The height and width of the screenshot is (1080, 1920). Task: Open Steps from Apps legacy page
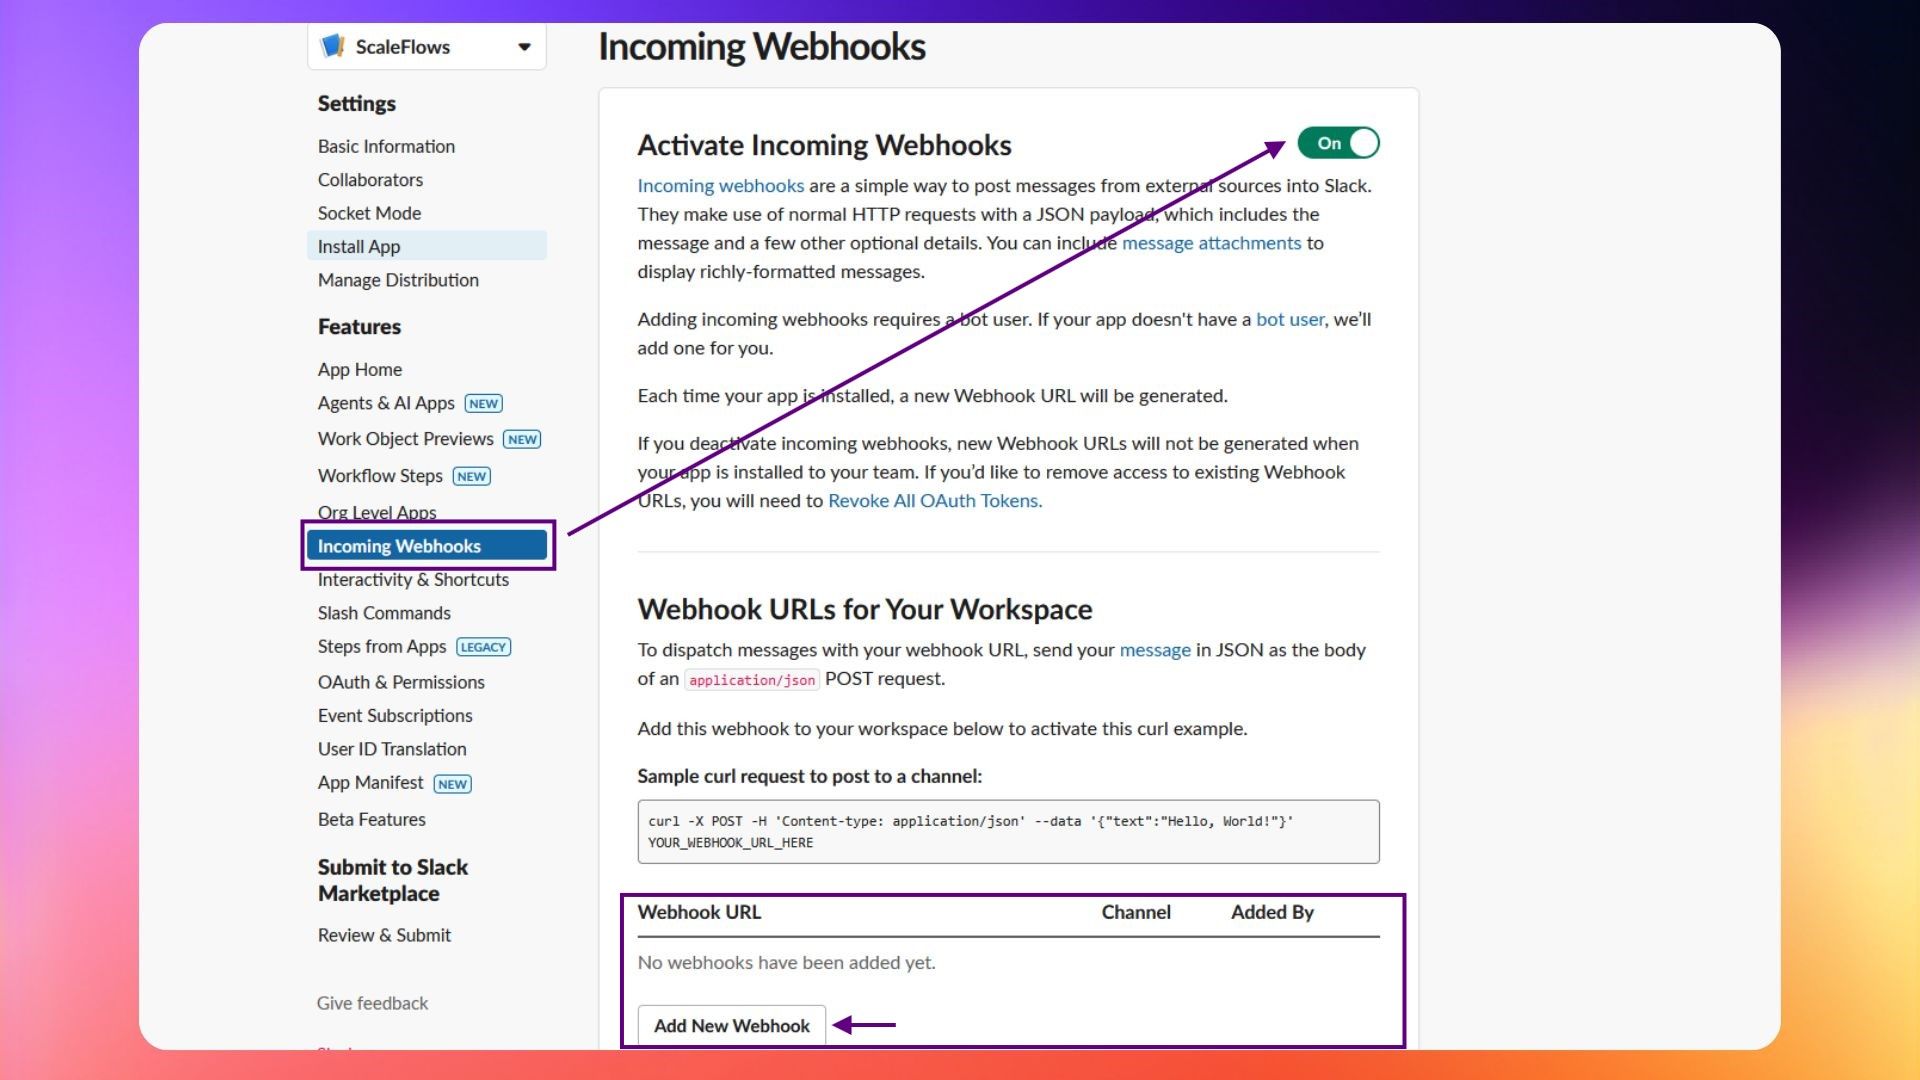(x=382, y=647)
